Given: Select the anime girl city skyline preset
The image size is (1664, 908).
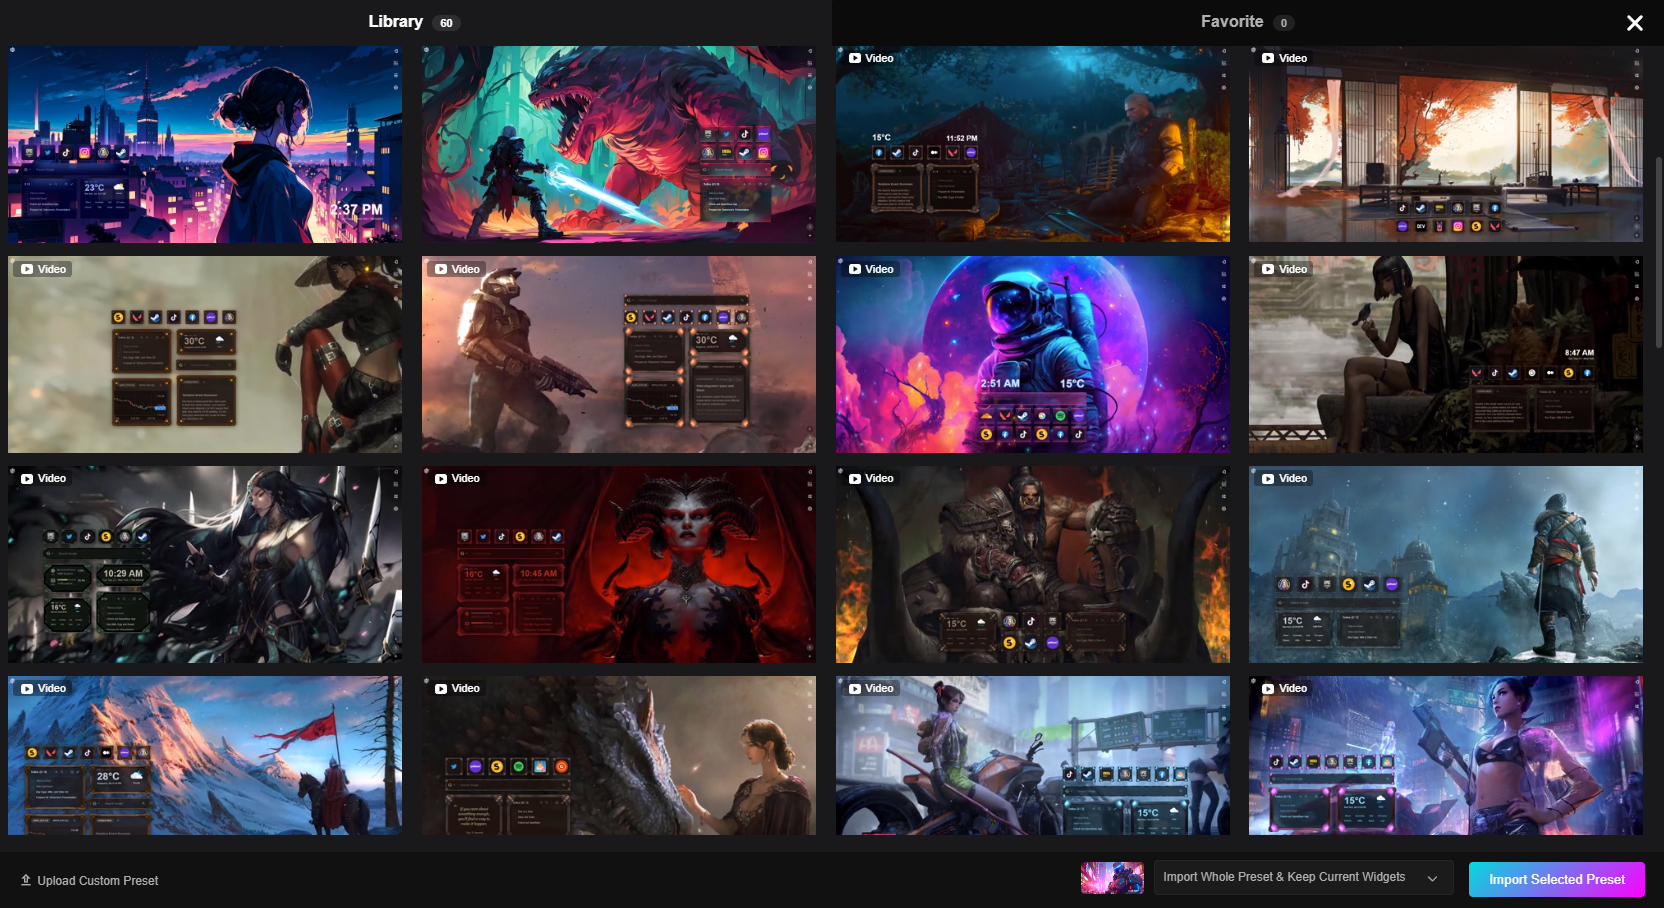Looking at the screenshot, I should click(x=205, y=144).
